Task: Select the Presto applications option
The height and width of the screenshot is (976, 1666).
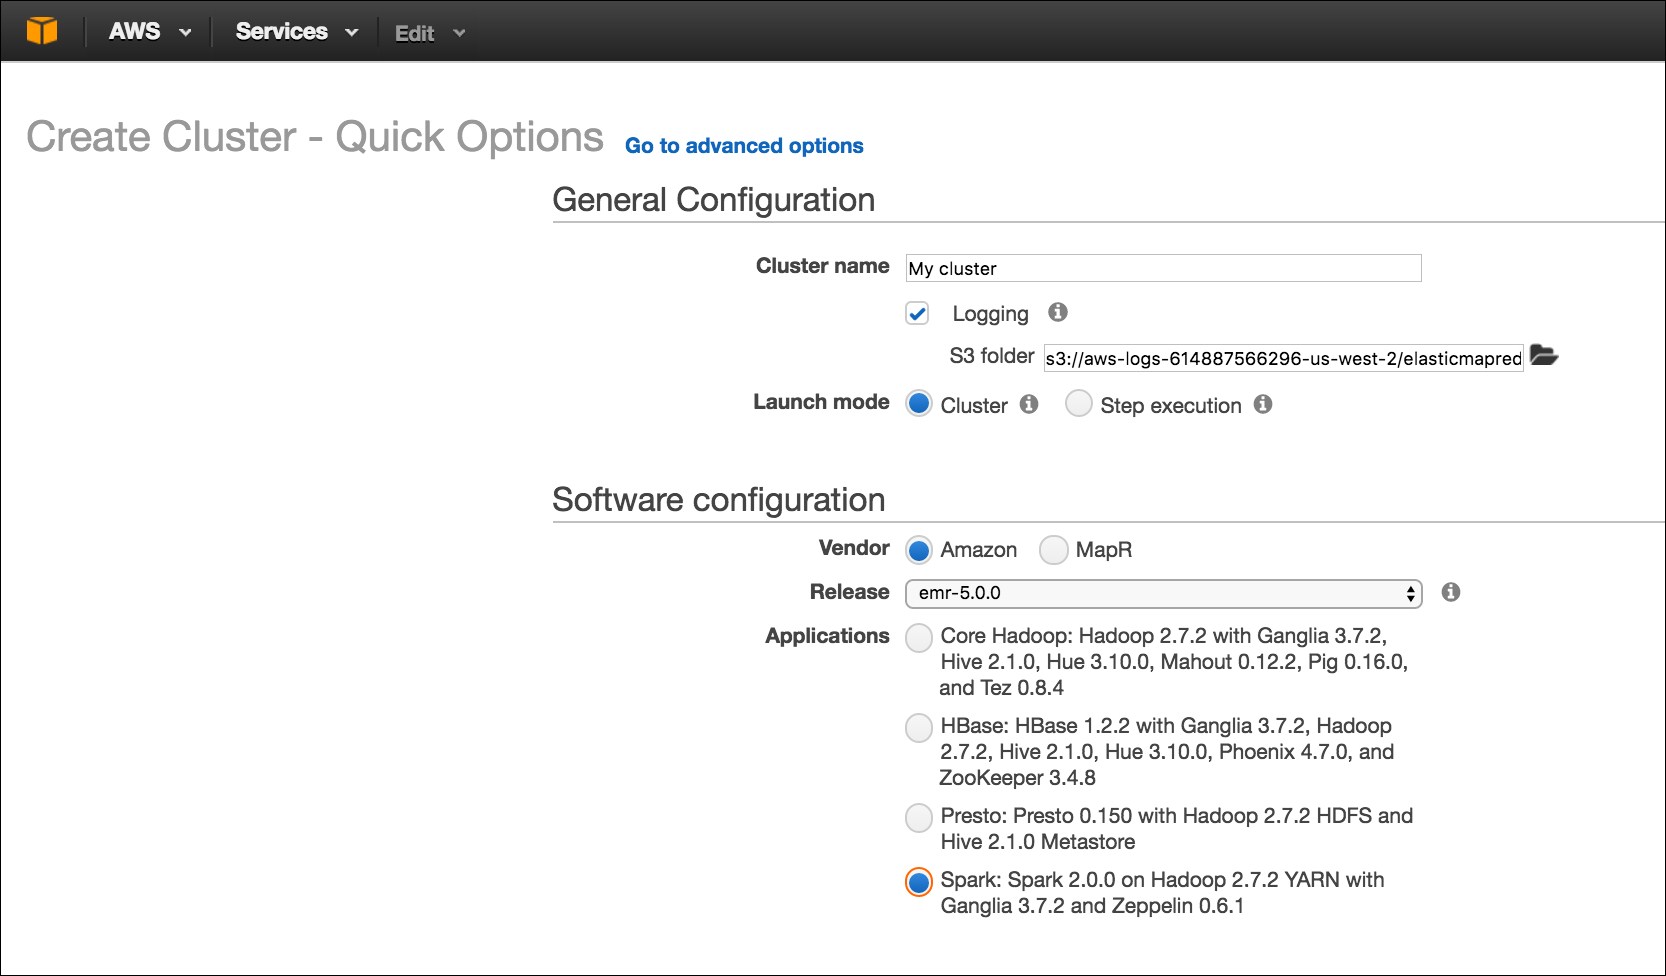Action: [x=918, y=817]
